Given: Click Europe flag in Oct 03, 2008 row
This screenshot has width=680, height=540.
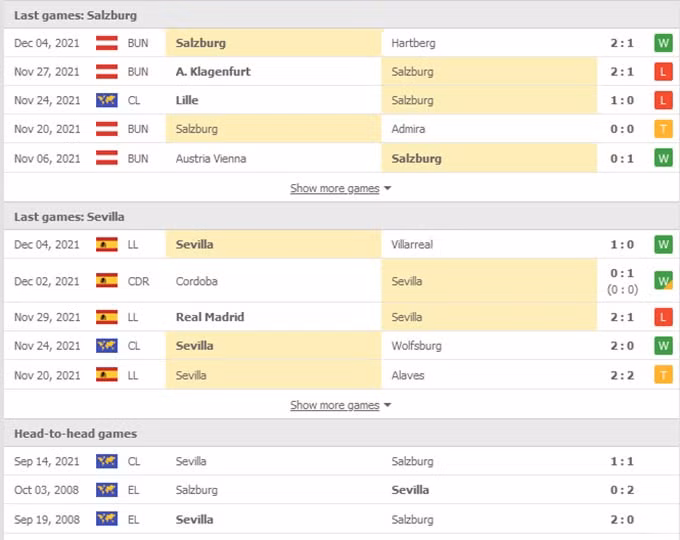Looking at the screenshot, I should [x=107, y=490].
